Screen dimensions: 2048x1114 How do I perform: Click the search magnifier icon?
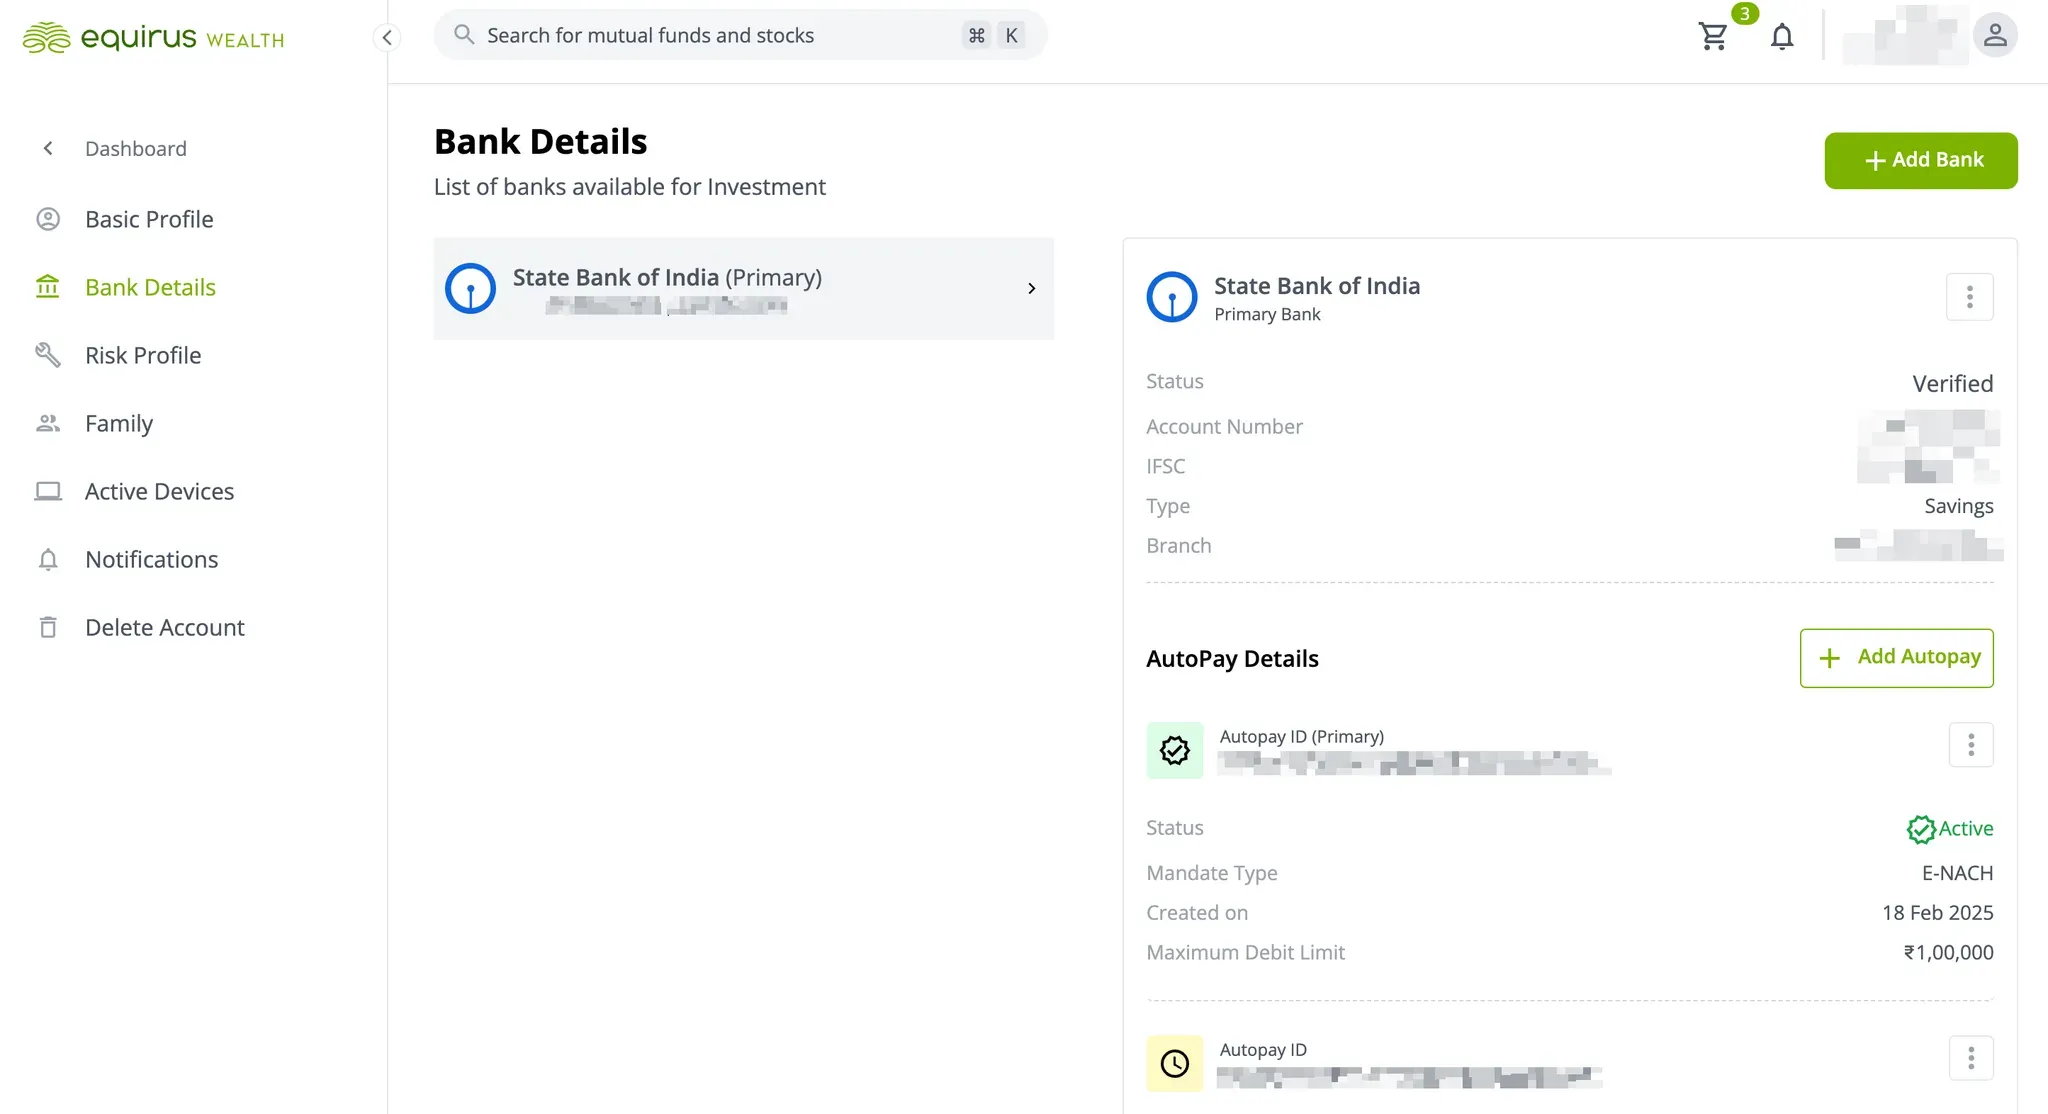464,35
